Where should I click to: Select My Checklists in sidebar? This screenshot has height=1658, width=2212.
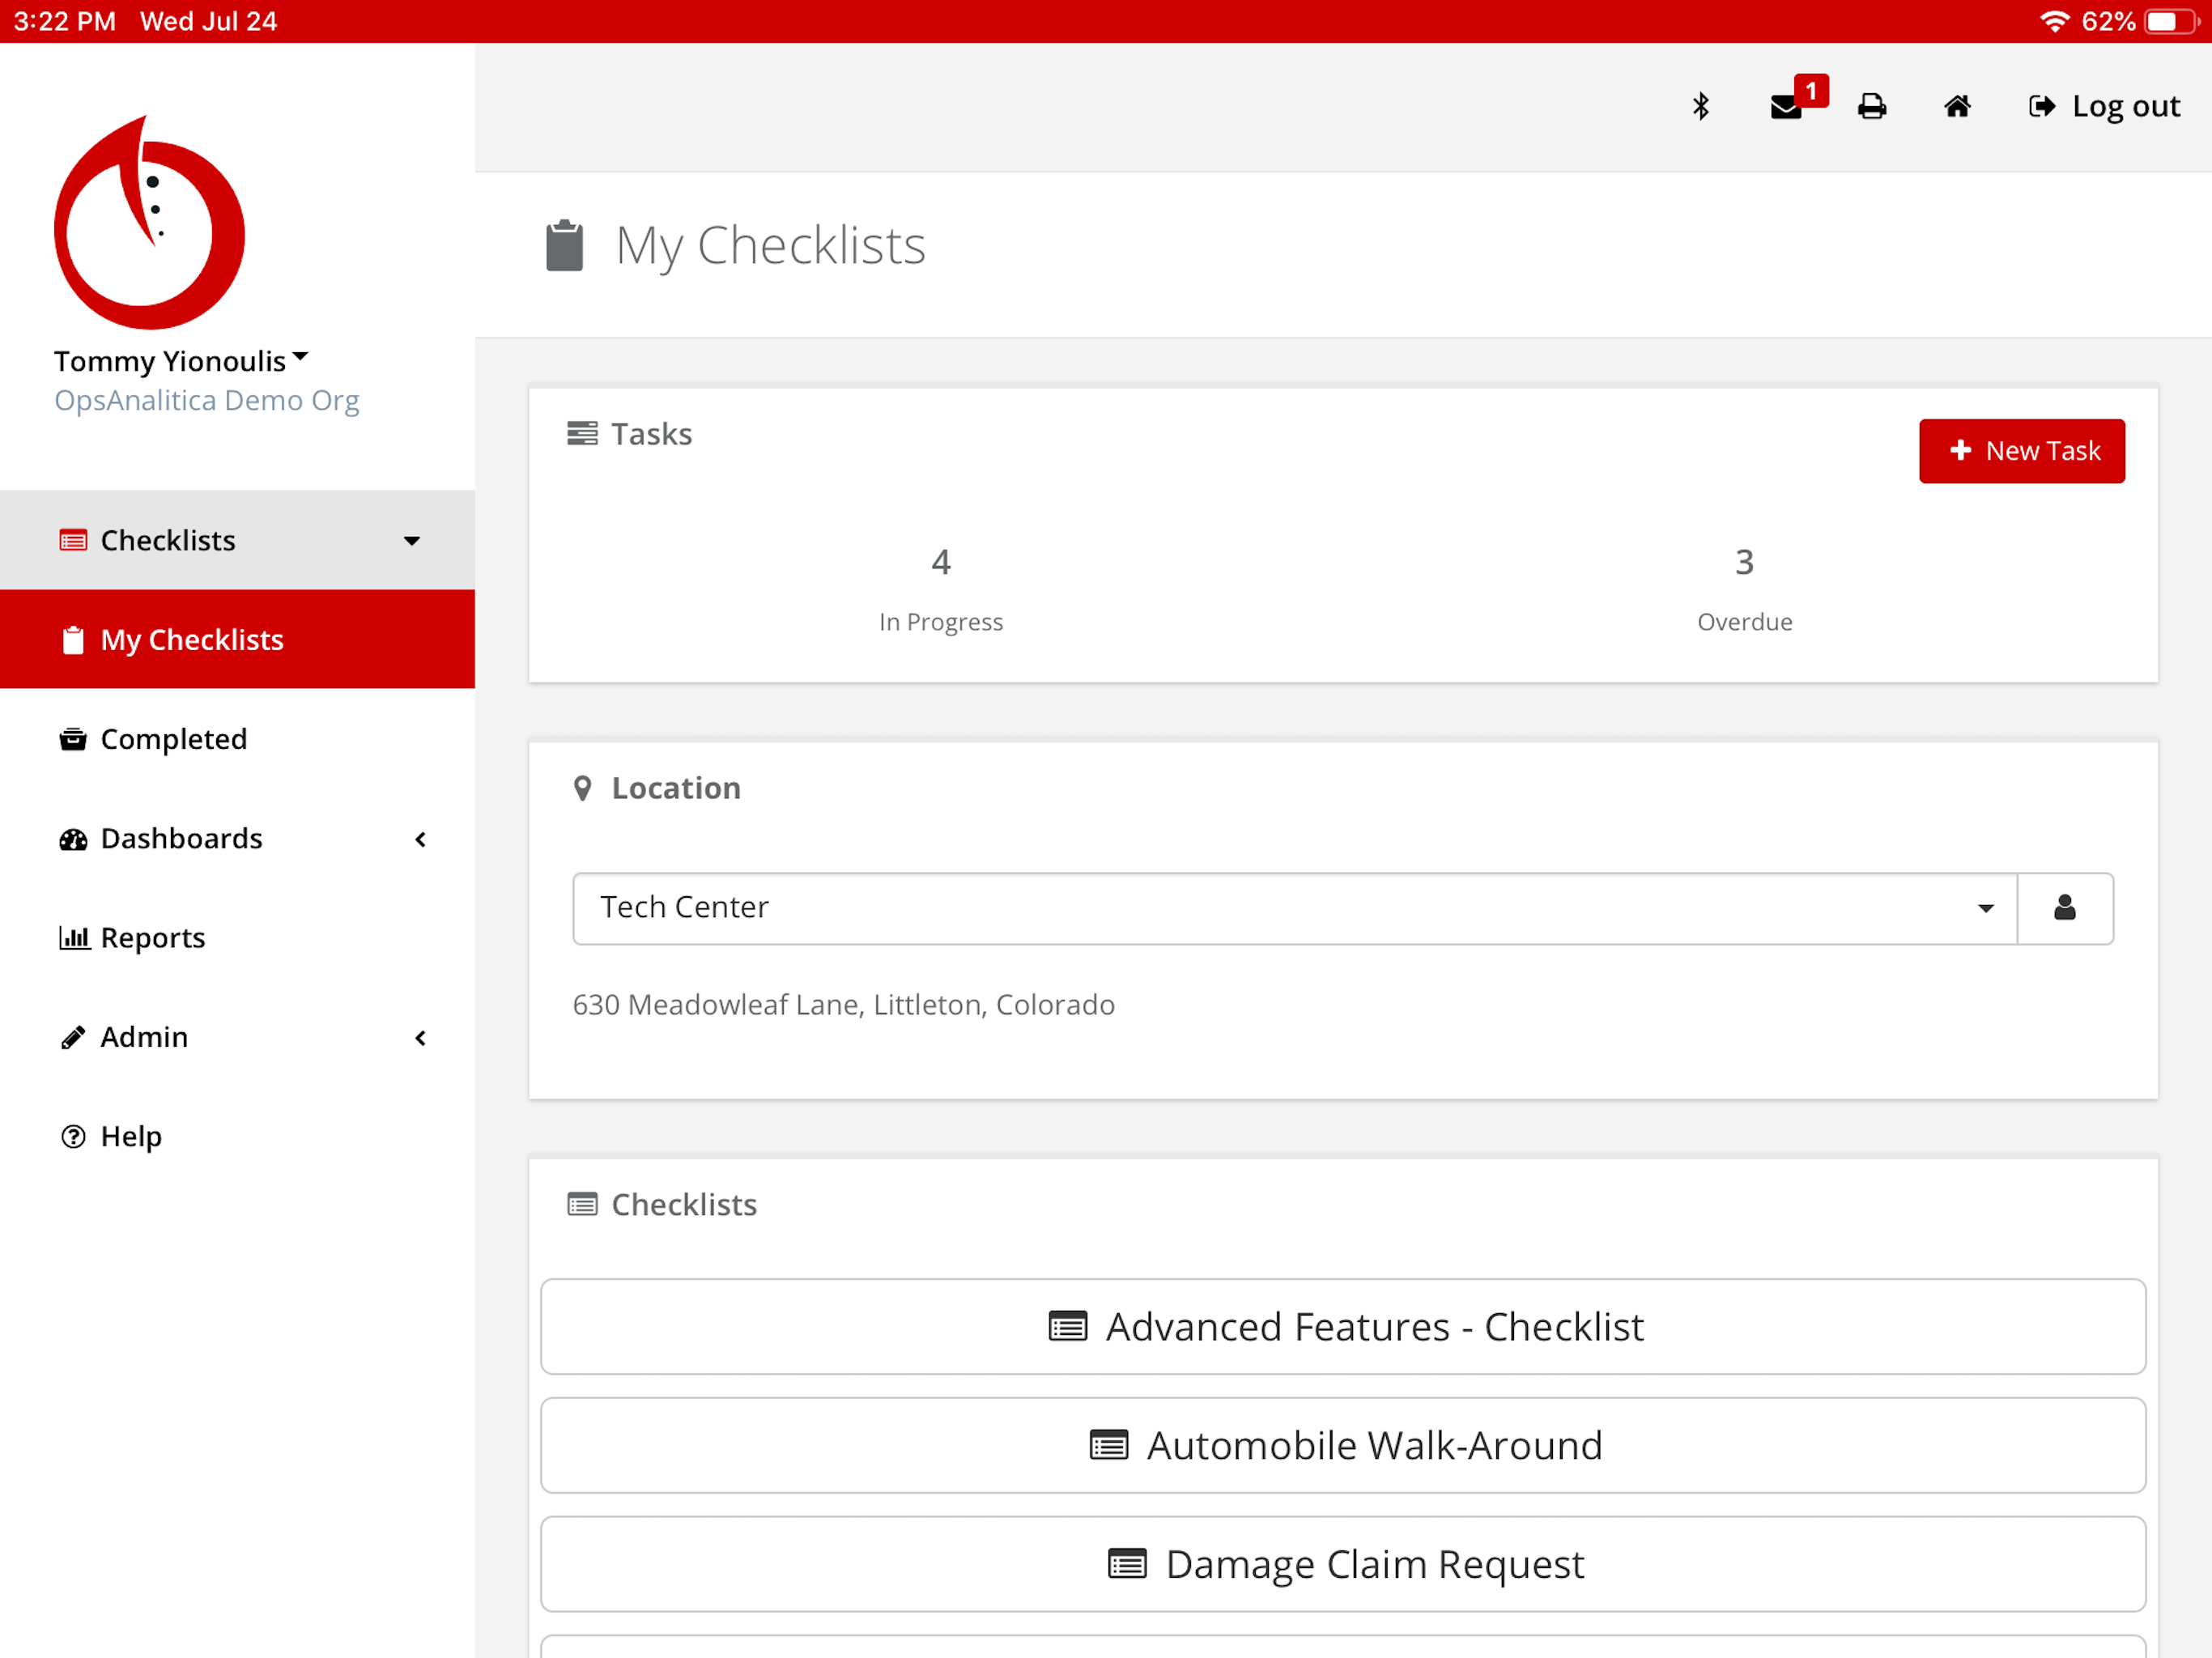(192, 640)
